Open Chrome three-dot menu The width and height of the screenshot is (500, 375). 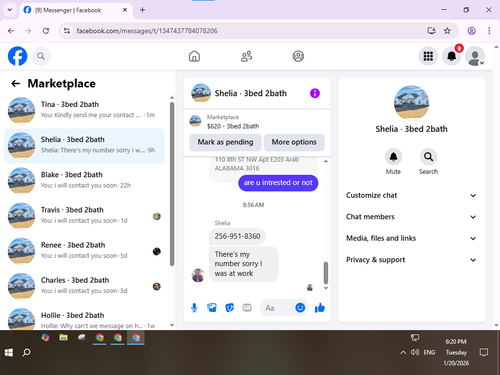pyautogui.click(x=489, y=31)
